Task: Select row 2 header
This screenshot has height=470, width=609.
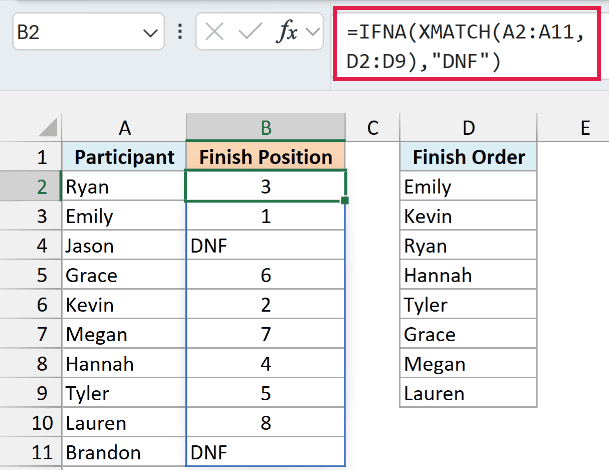Action: tap(31, 186)
